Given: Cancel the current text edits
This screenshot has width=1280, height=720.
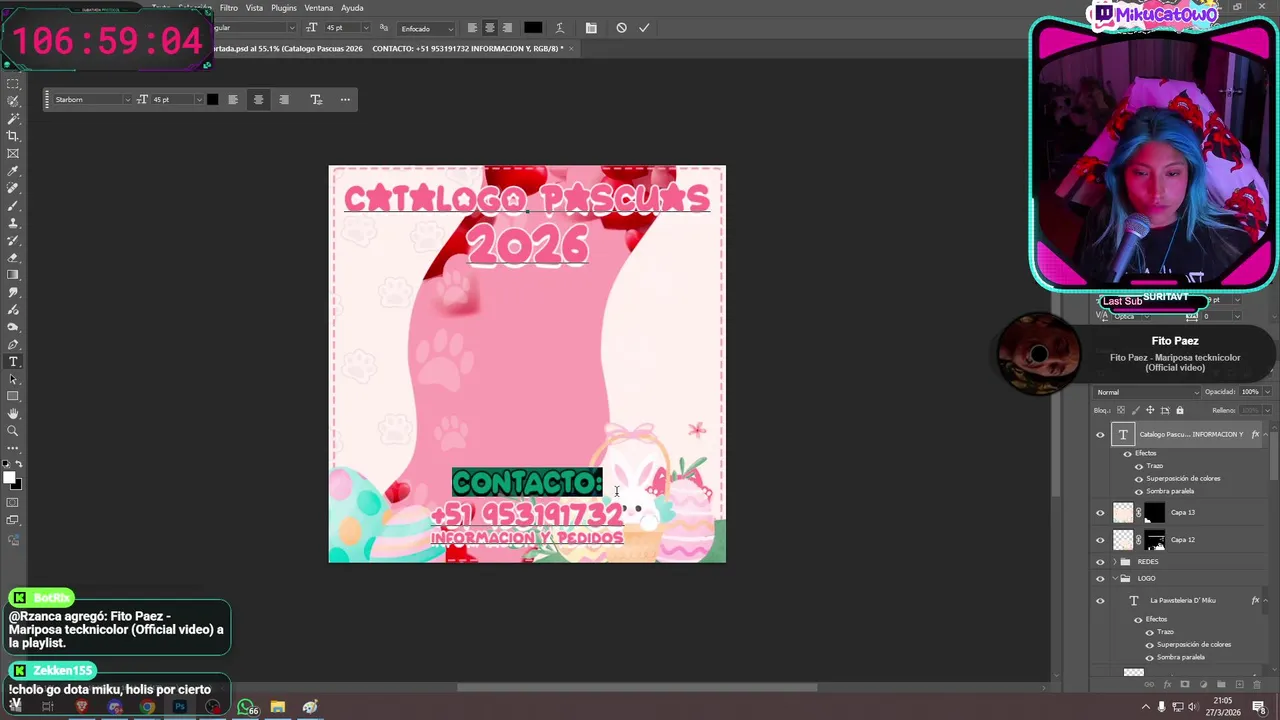Looking at the screenshot, I should 621,28.
